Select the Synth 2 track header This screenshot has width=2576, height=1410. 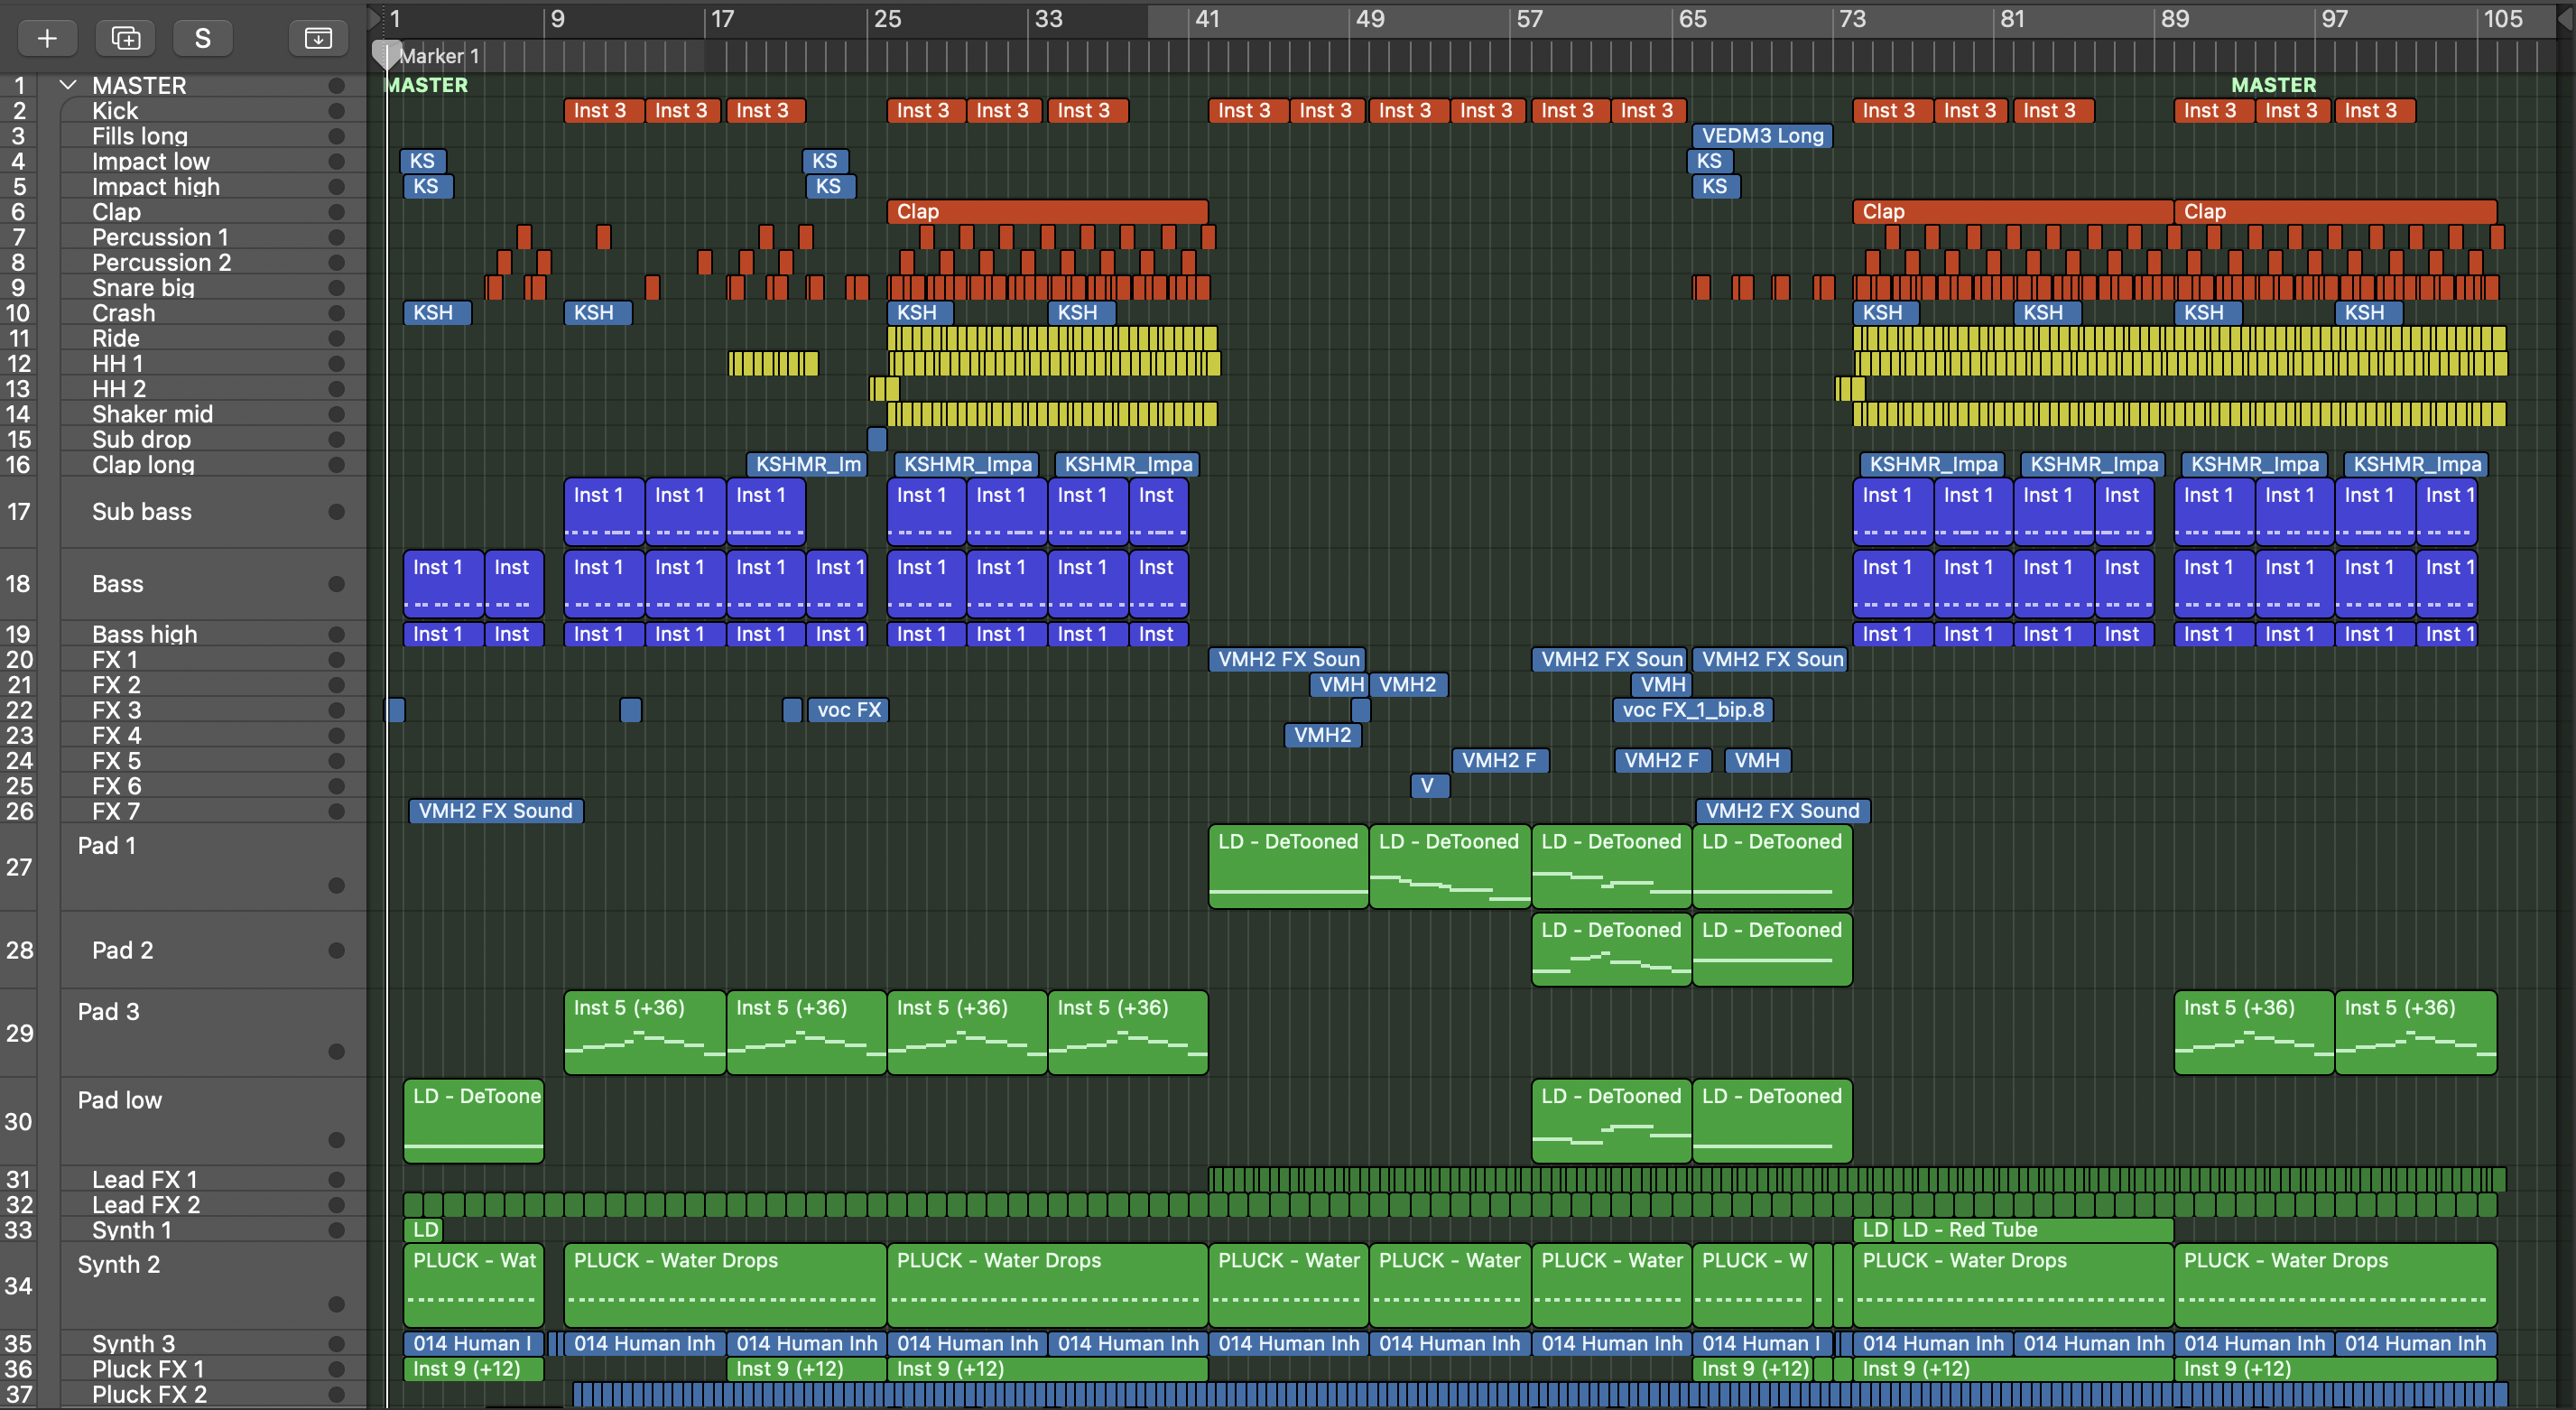point(119,1265)
